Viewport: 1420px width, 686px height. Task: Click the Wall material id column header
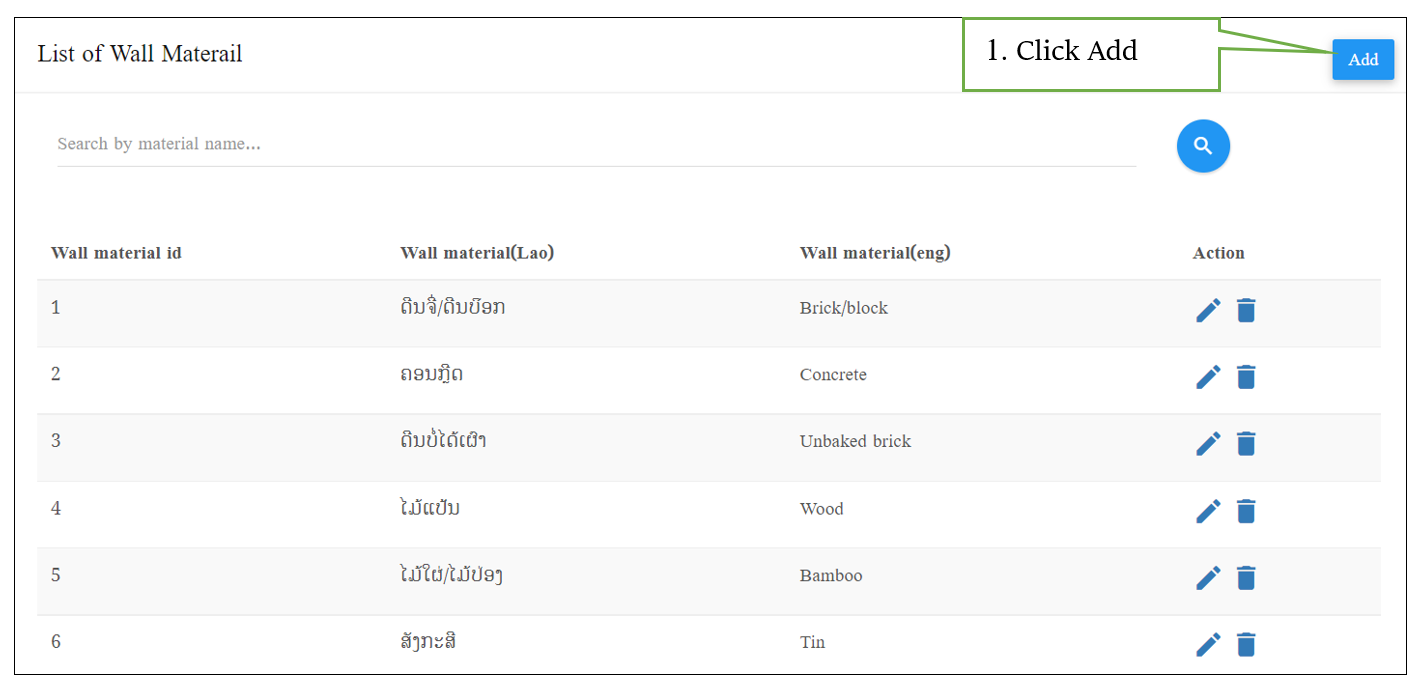point(116,253)
